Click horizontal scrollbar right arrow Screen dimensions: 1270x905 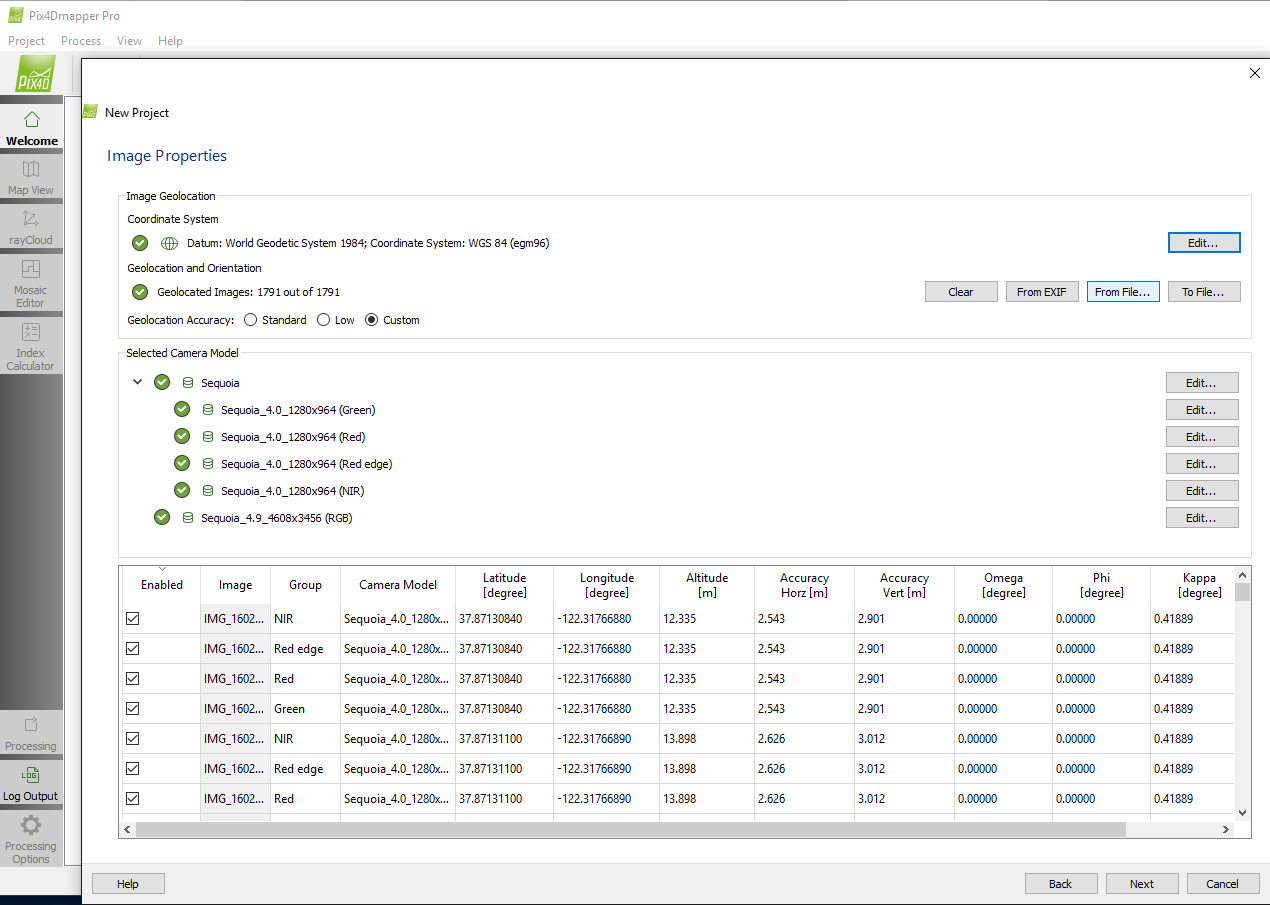1226,830
